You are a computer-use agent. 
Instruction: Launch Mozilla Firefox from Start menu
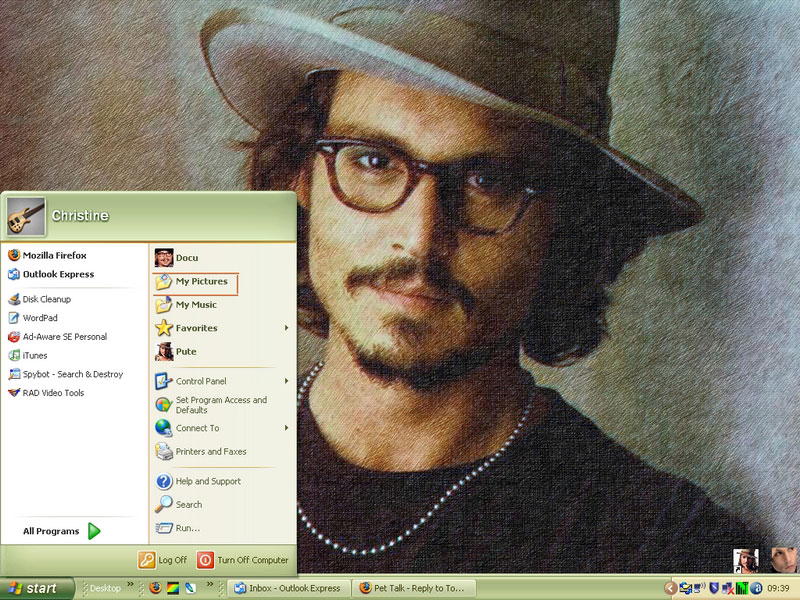(54, 255)
